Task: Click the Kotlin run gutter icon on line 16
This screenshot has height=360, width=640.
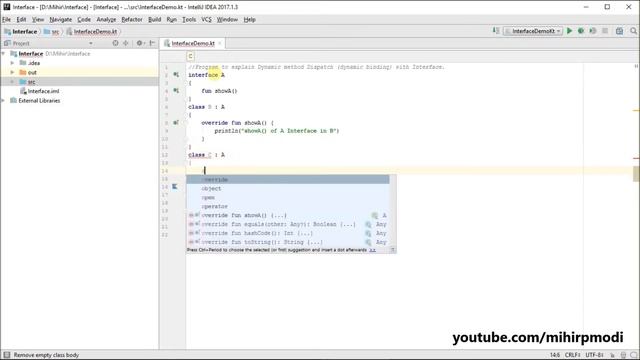Action: coord(175,187)
